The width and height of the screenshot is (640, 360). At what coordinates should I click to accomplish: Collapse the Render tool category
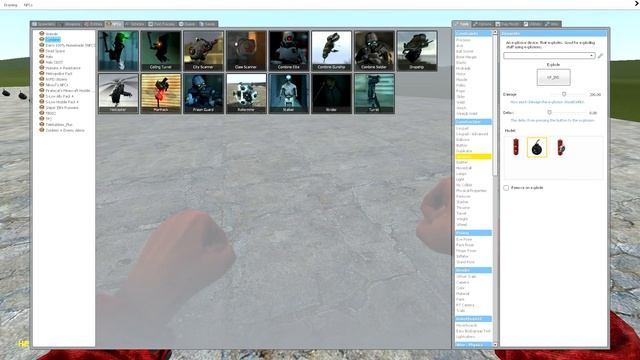473,270
